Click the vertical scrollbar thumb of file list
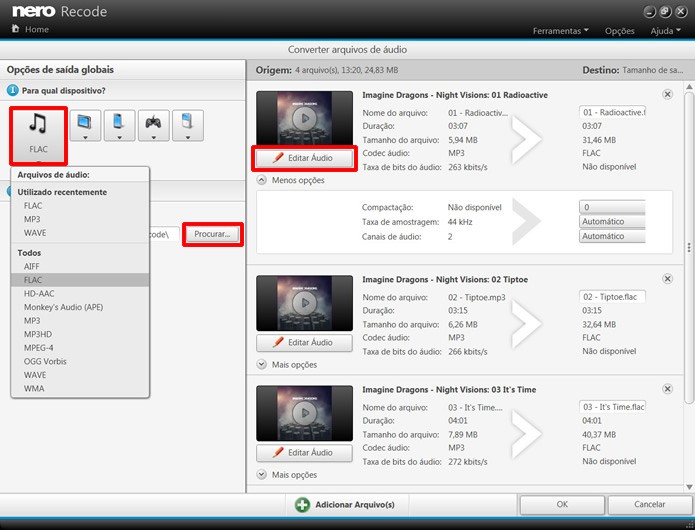This screenshot has height=530, width=695. [689, 247]
